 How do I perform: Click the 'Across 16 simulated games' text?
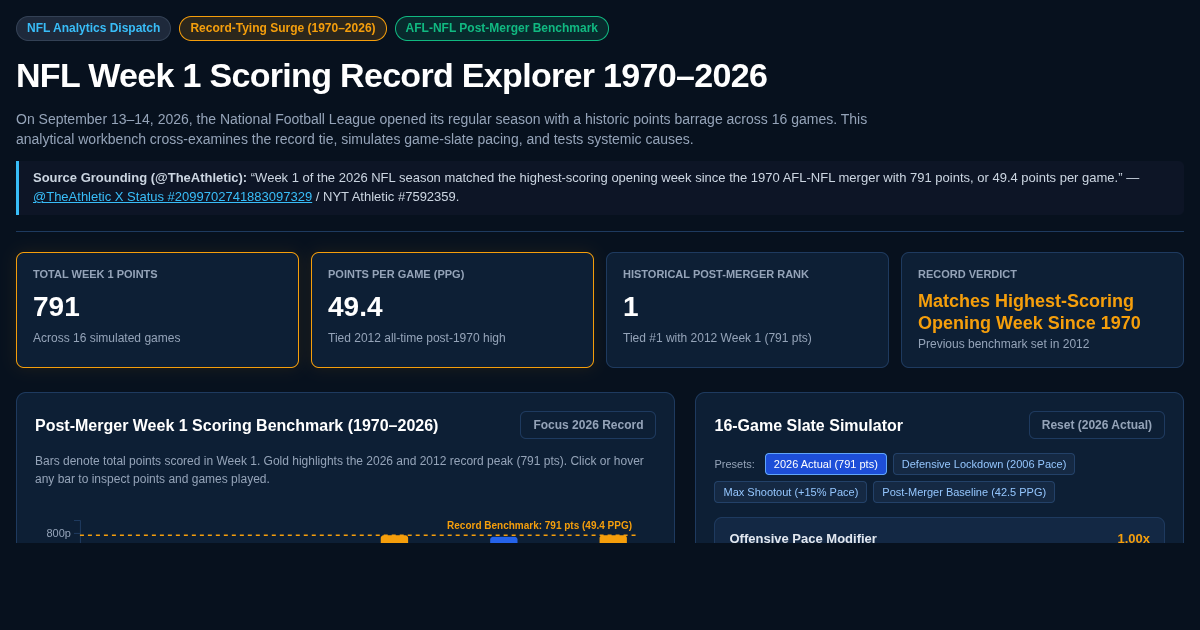[x=107, y=338]
